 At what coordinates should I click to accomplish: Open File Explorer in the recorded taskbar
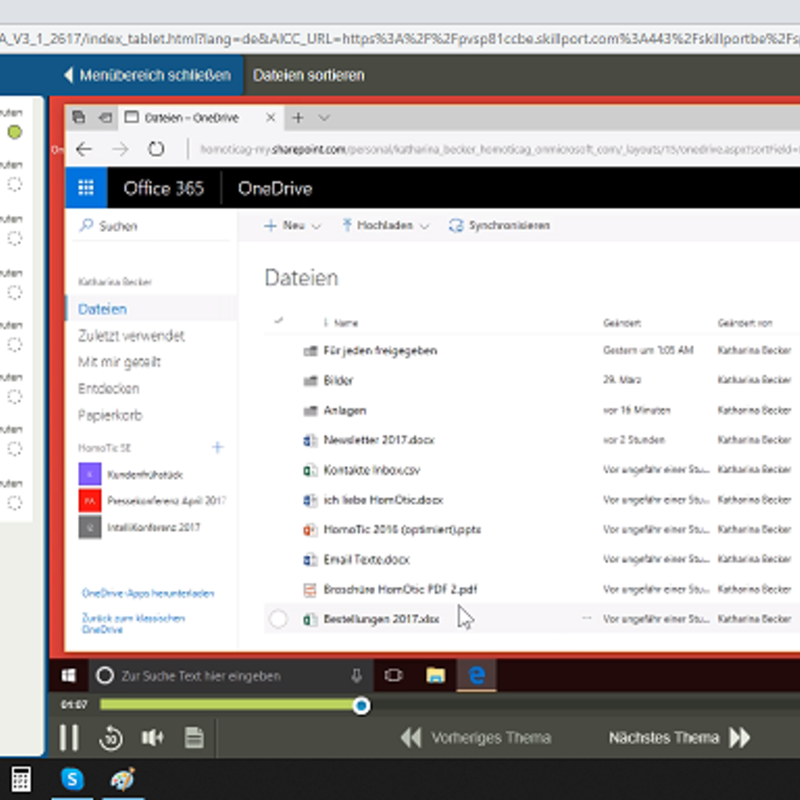(435, 676)
